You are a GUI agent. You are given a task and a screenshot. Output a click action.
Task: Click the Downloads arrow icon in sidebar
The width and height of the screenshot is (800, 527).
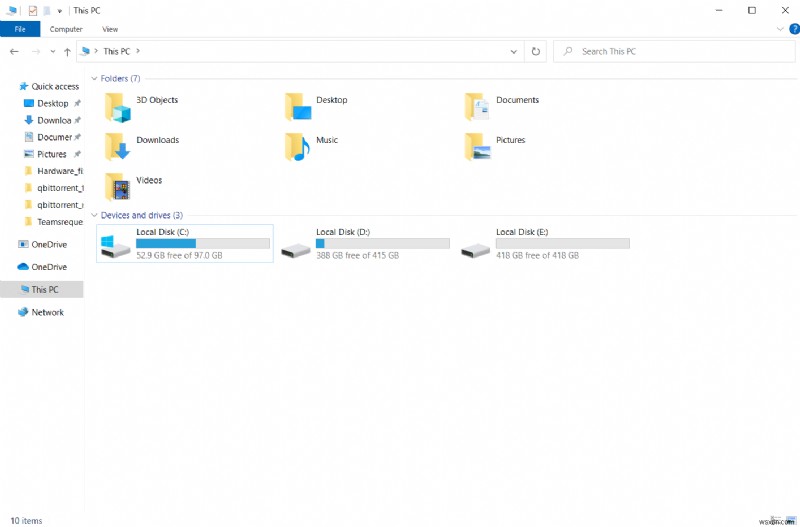tap(29, 120)
